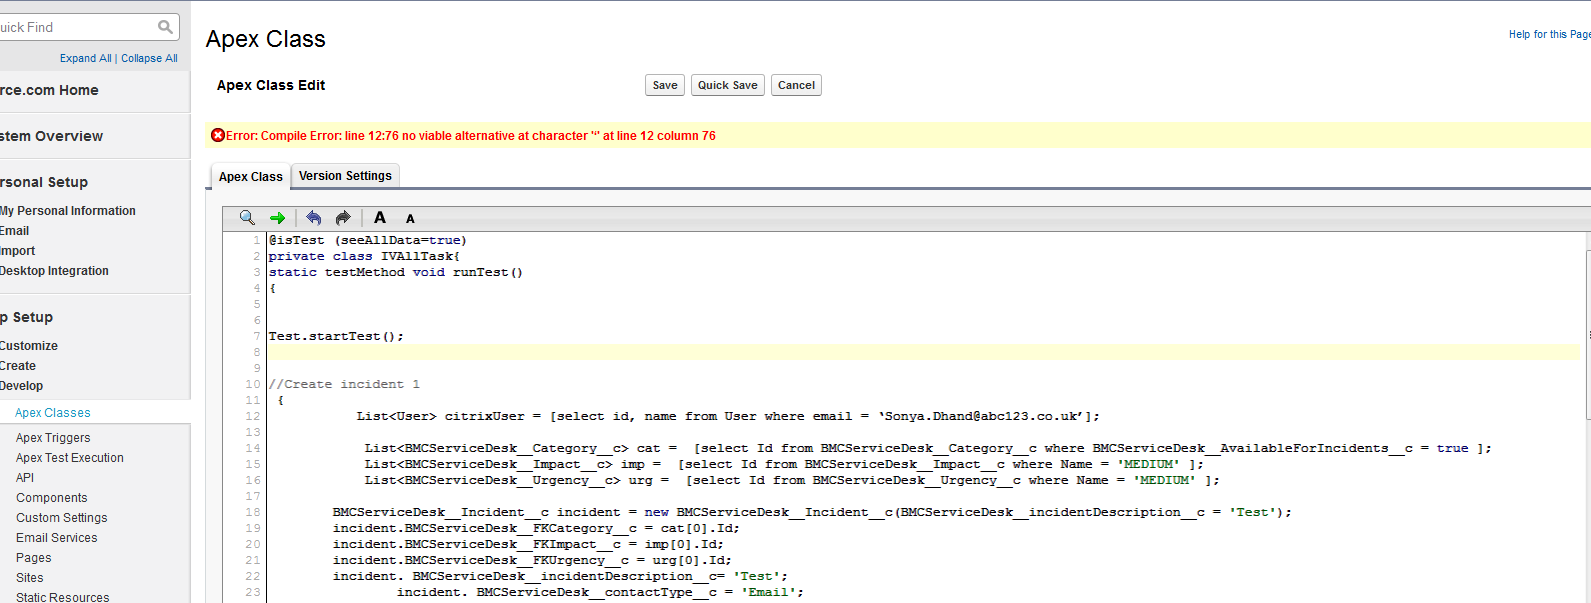The width and height of the screenshot is (1591, 603).
Task: Expand the Create sidebar item
Action: [x=18, y=366]
